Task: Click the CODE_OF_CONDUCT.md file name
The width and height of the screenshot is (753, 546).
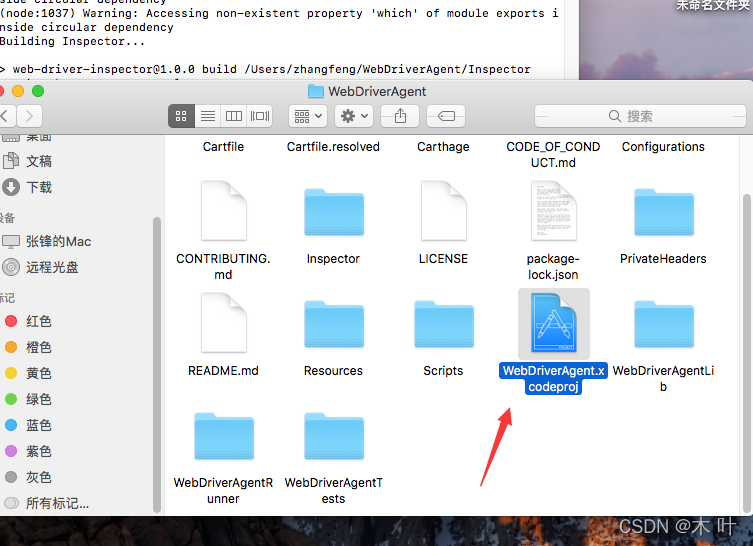Action: click(x=553, y=155)
